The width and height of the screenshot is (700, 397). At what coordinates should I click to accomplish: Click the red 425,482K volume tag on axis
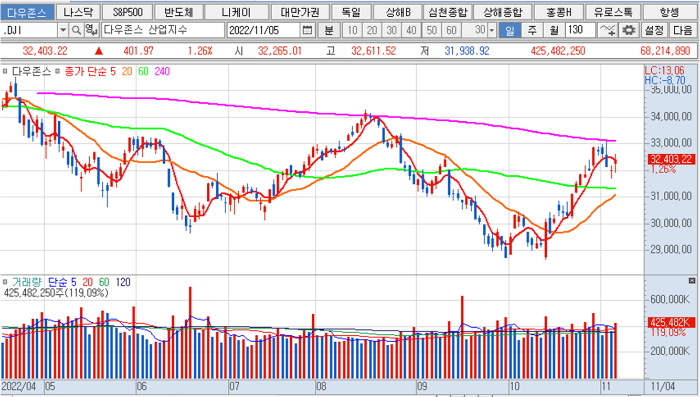coord(671,322)
